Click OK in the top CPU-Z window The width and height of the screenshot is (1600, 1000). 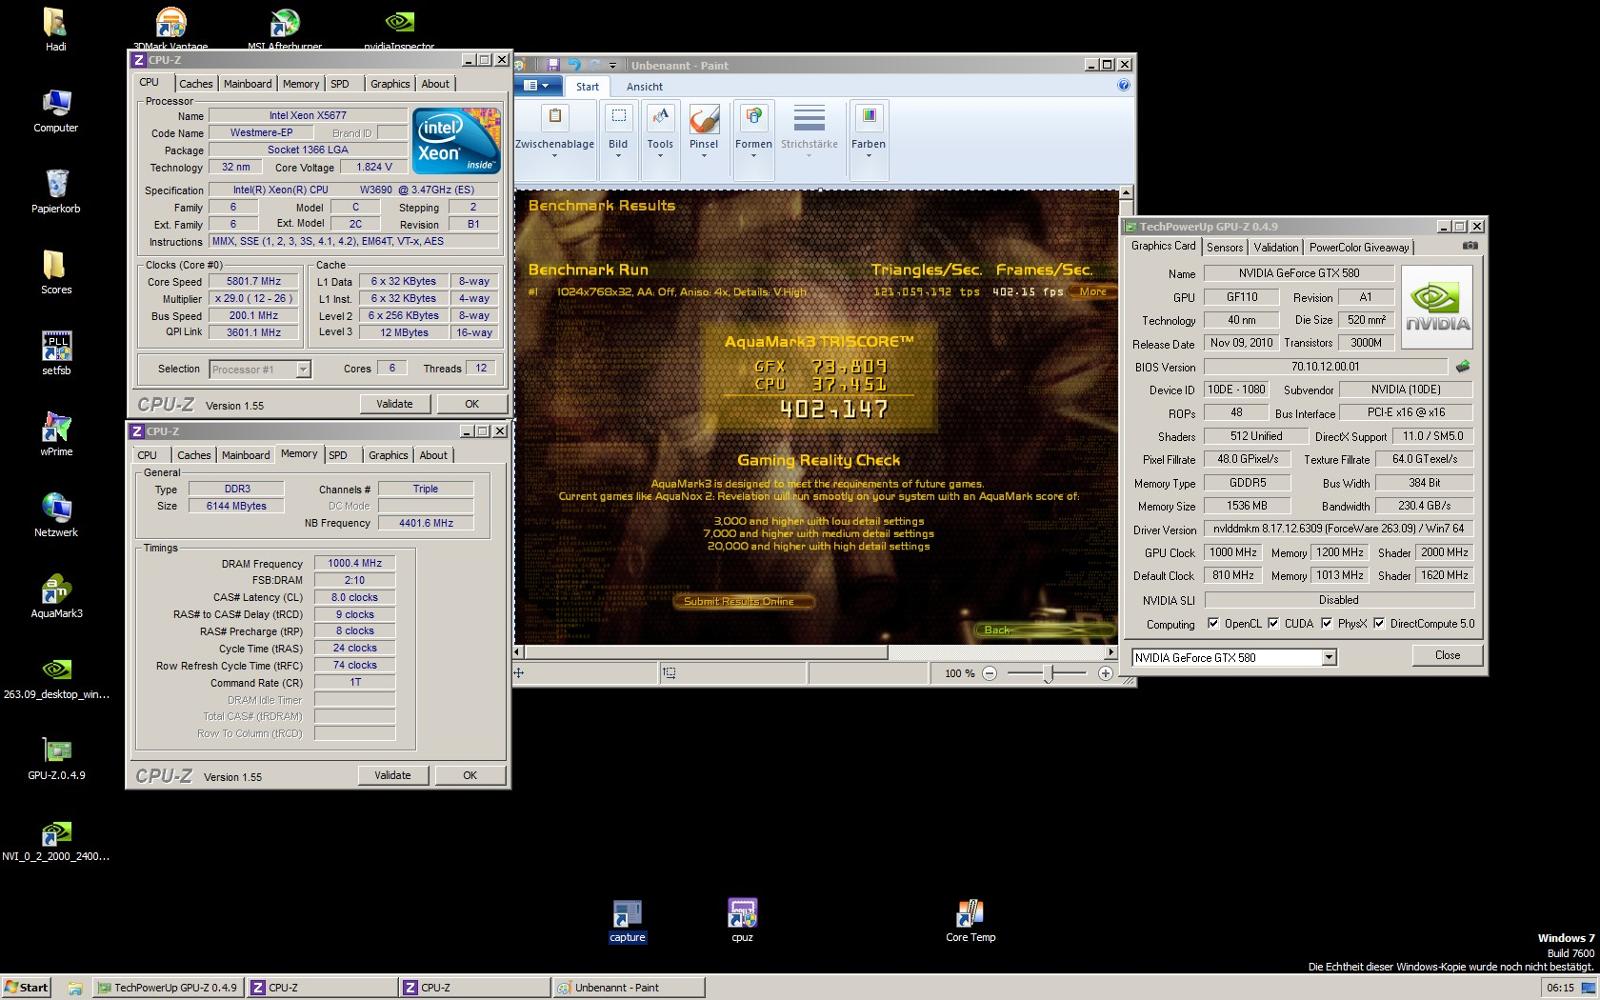tap(472, 404)
